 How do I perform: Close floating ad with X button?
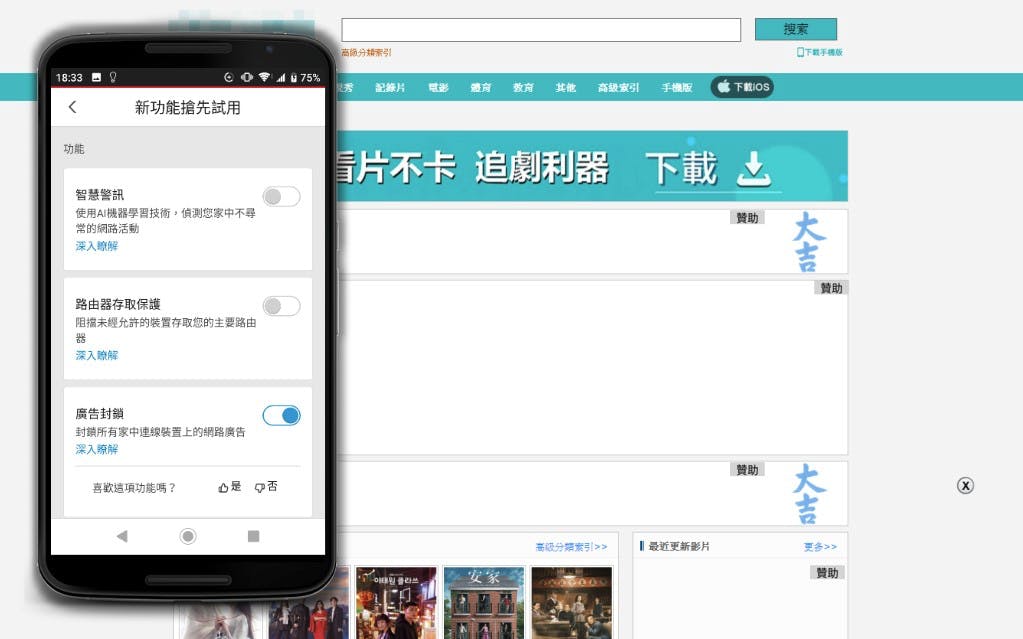point(966,486)
